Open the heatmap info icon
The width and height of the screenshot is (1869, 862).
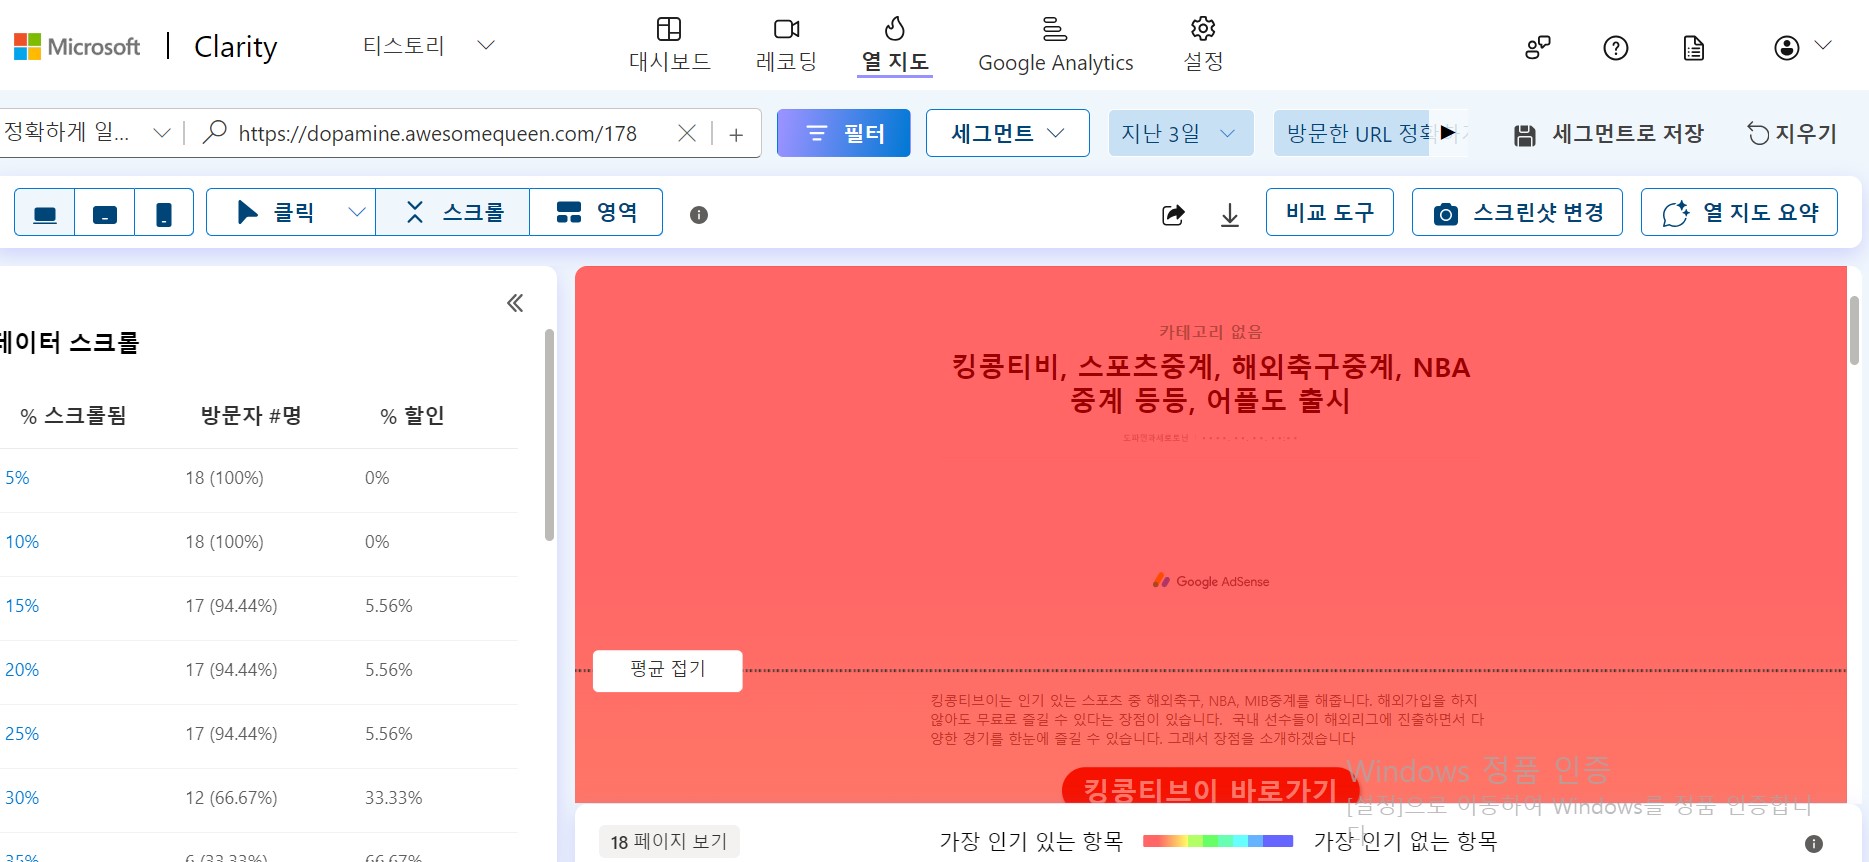click(699, 215)
